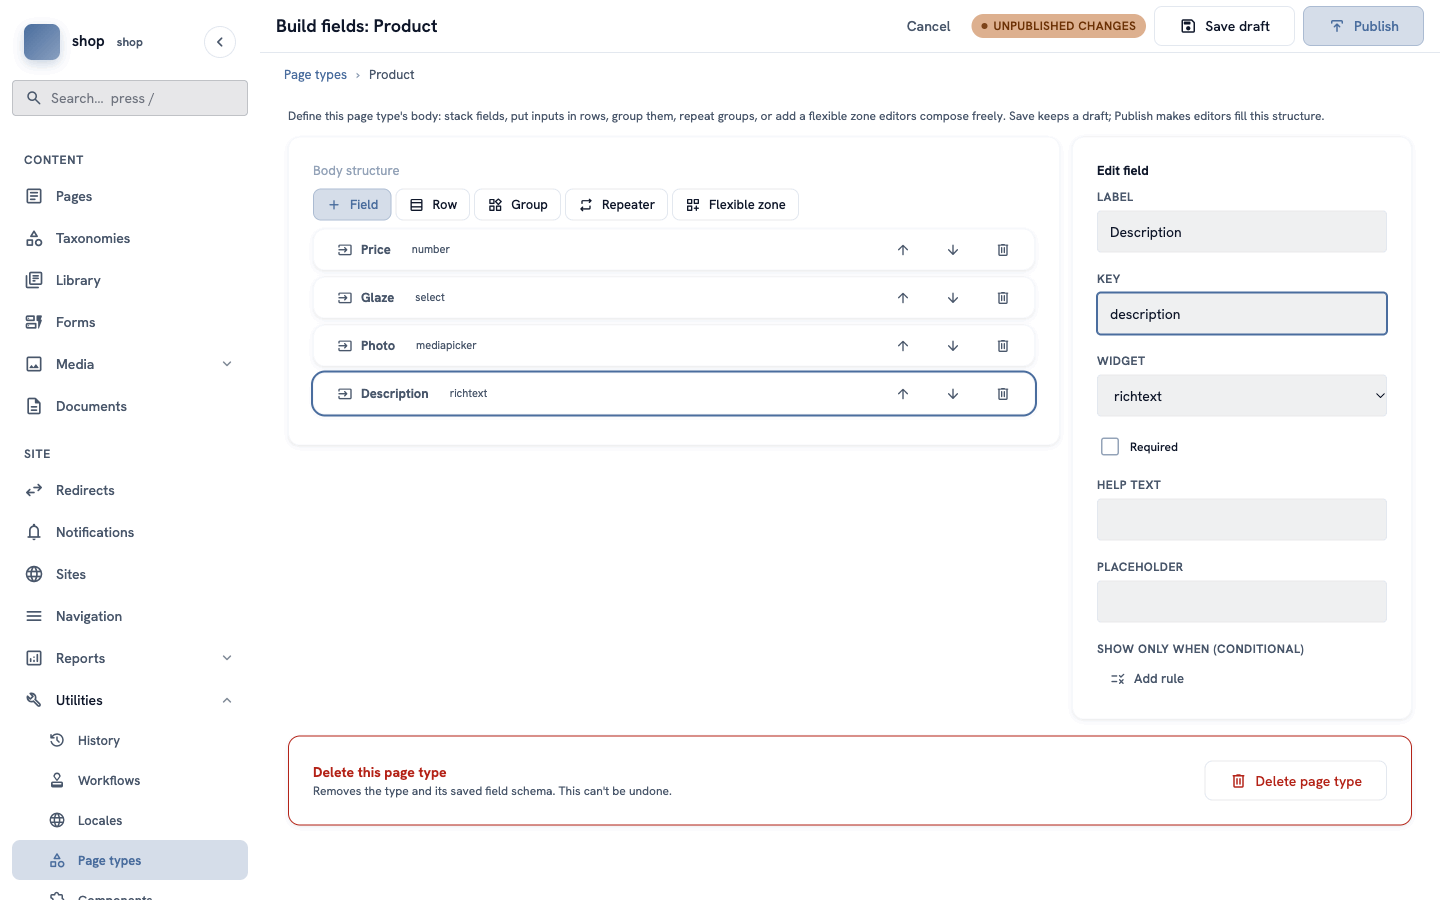Viewport: 1440px width, 900px height.
Task: Move the Glaze field up
Action: tap(903, 298)
